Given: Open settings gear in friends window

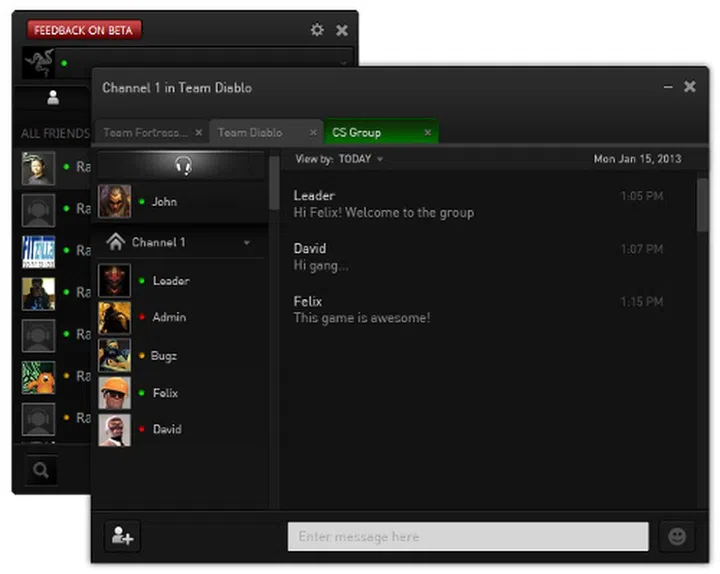Looking at the screenshot, I should 317,30.
